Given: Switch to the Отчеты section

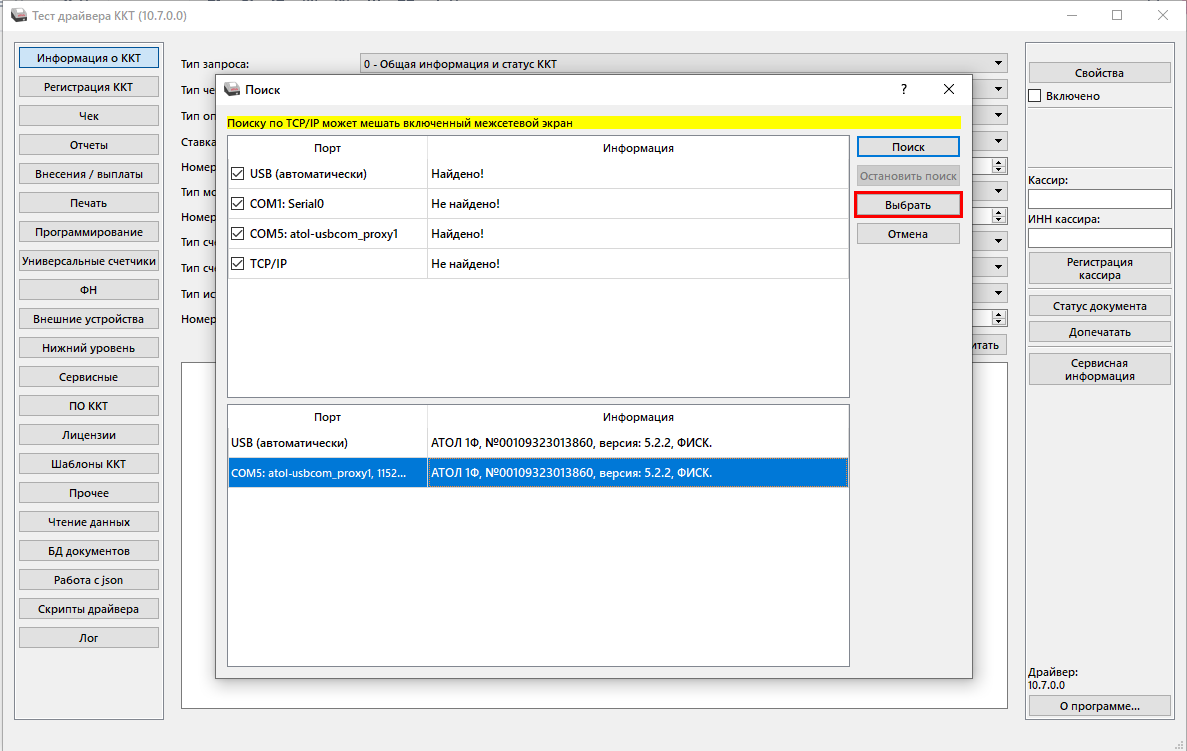Looking at the screenshot, I should (88, 145).
